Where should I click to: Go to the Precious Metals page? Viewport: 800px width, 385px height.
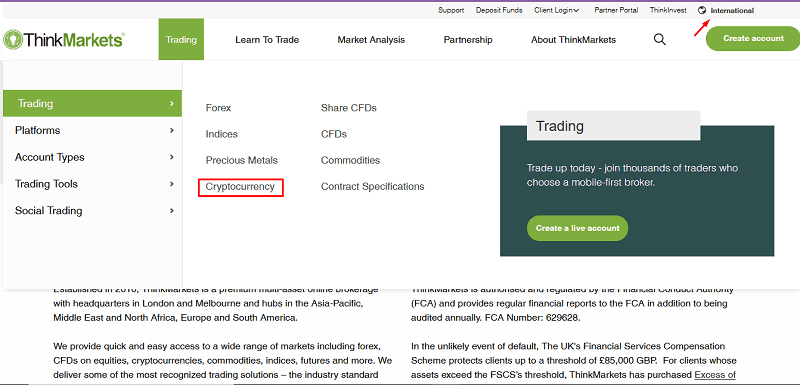tap(241, 160)
